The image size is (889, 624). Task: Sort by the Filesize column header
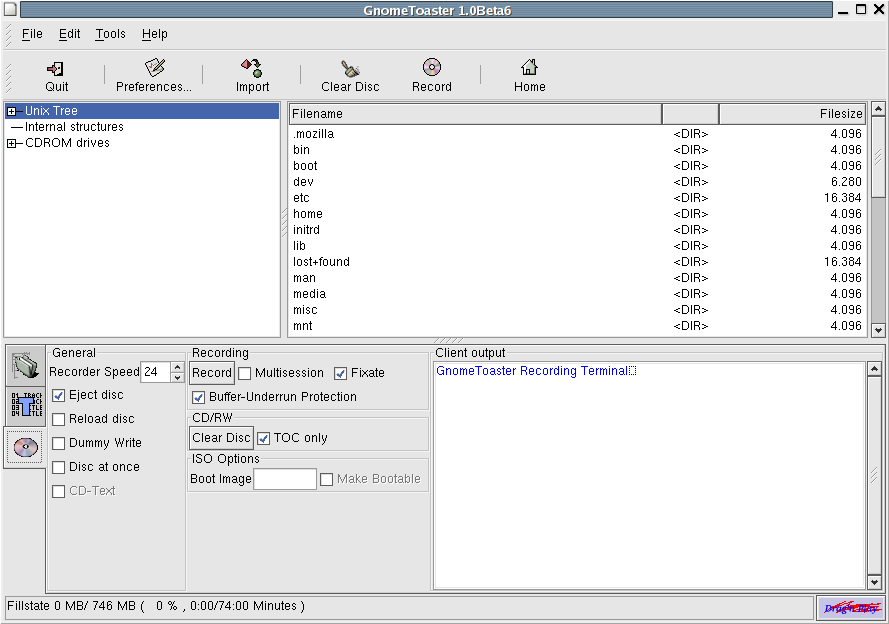[793, 114]
